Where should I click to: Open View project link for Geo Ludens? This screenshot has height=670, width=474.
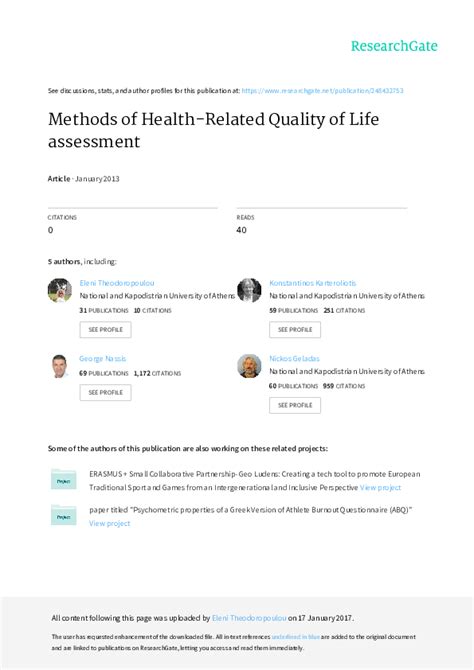[x=380, y=488]
